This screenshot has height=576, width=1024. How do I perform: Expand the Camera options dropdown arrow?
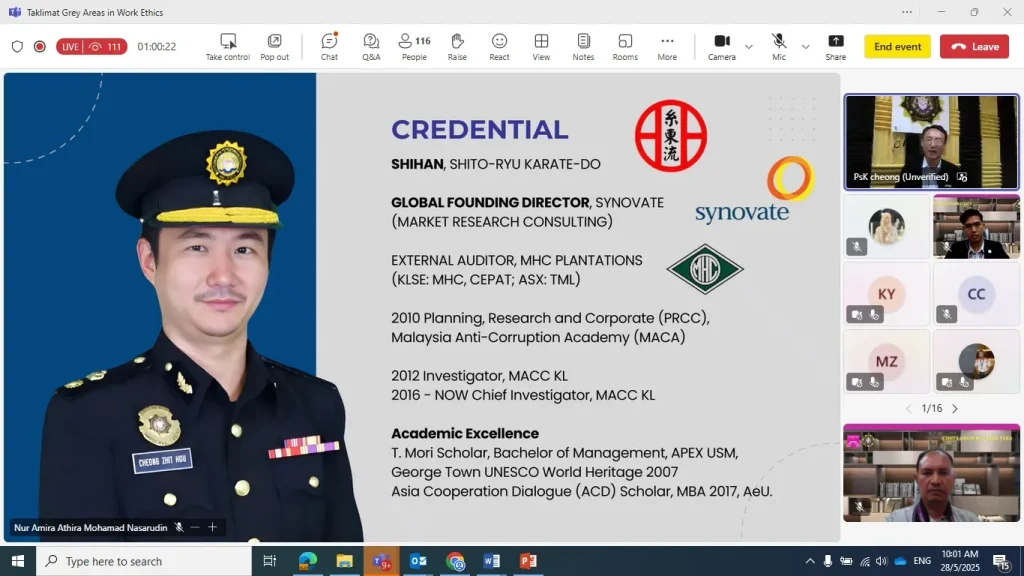point(749,47)
